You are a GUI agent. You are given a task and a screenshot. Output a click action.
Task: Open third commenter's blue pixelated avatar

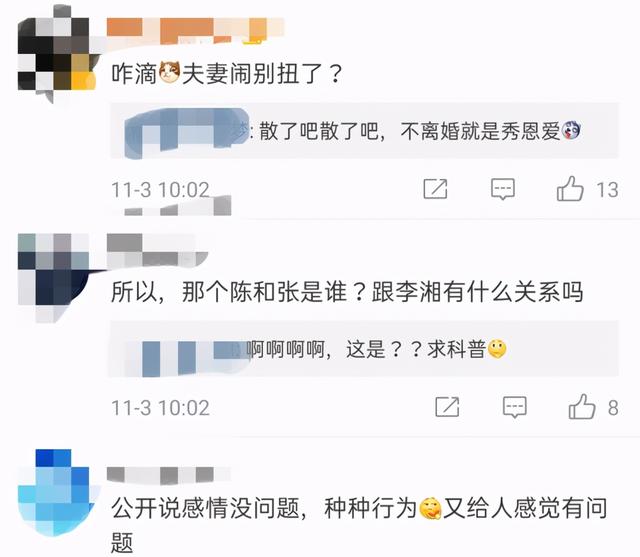pyautogui.click(x=56, y=492)
